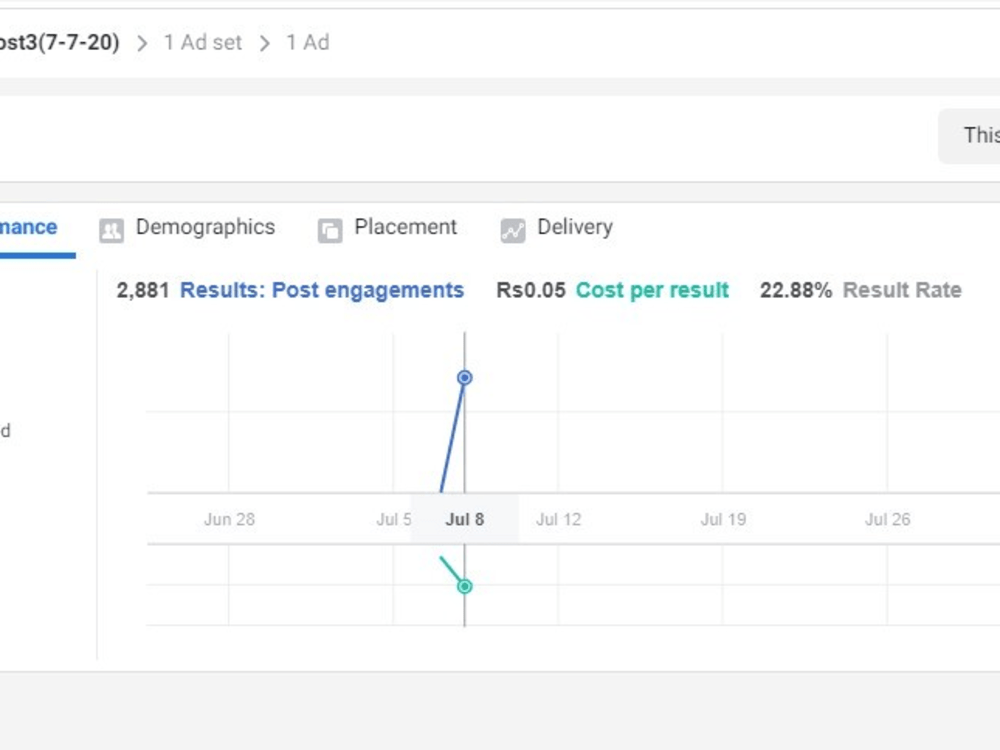The height and width of the screenshot is (750, 1000).
Task: Click chevron before 1 Ad set
Action: point(142,43)
